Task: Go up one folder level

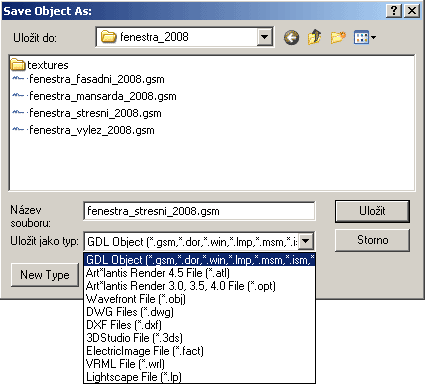Action: click(315, 37)
